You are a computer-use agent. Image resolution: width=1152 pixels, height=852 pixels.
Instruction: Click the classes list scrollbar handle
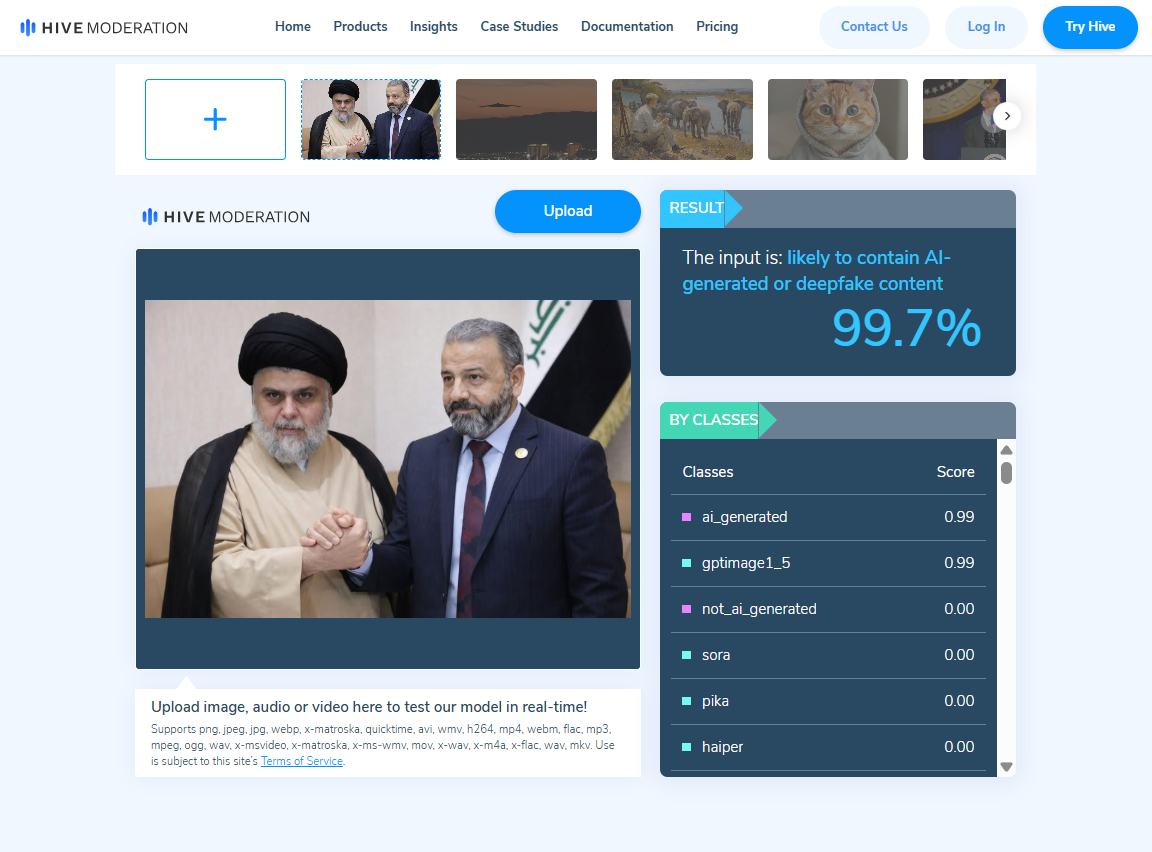pos(1007,473)
